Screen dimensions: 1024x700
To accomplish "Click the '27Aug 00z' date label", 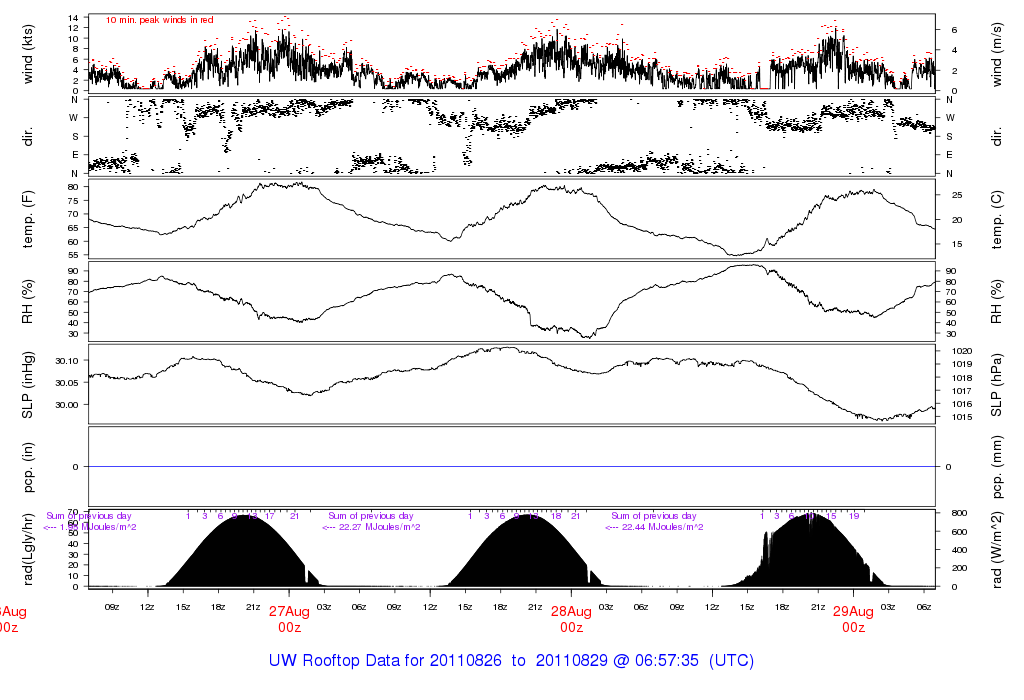I will tap(289, 619).
